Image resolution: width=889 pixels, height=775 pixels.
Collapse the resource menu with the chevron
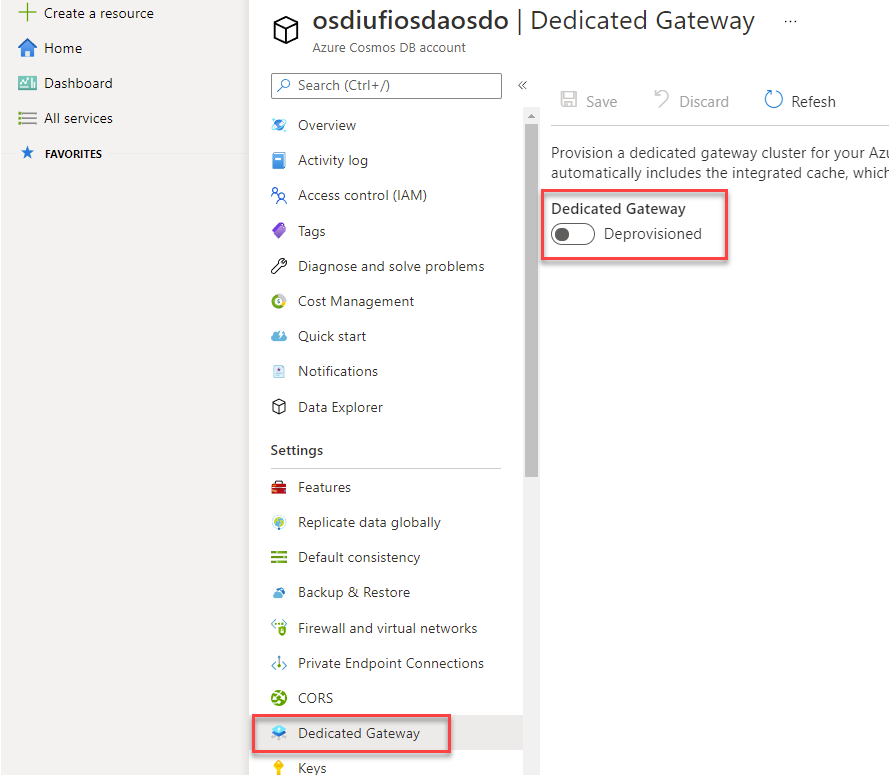pyautogui.click(x=522, y=85)
